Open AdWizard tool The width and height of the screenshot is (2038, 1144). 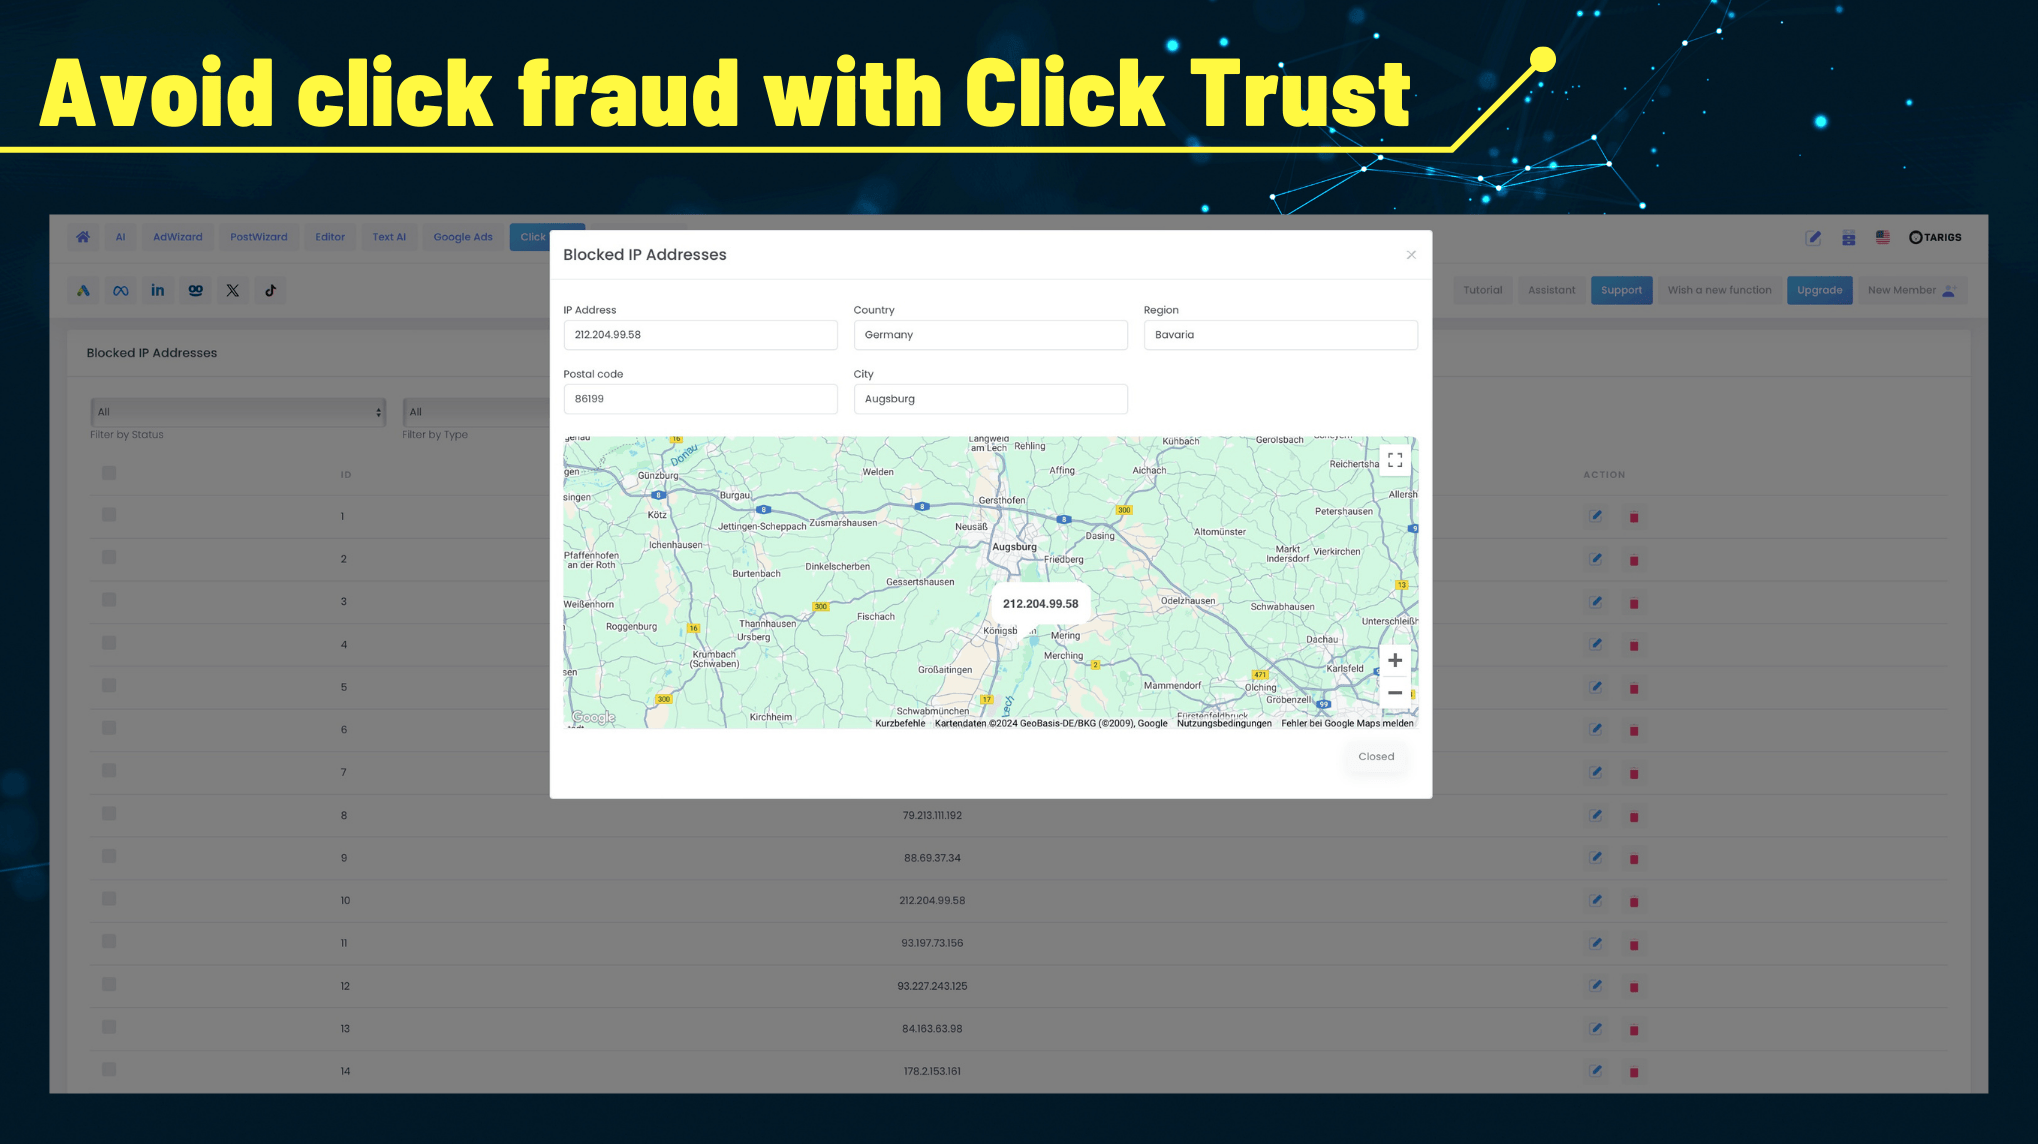pos(178,237)
